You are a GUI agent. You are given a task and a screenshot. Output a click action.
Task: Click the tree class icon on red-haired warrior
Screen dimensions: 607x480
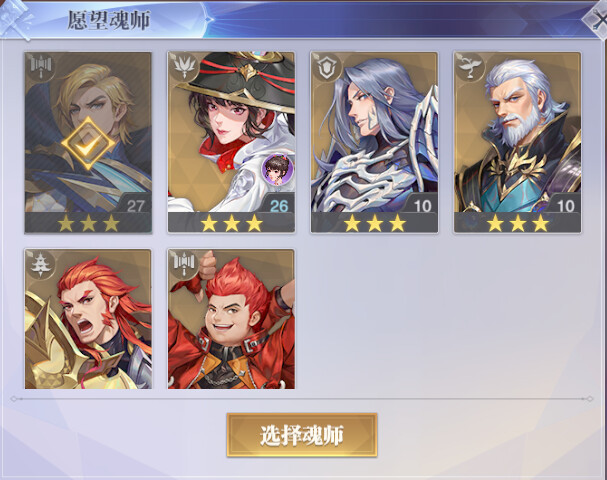(41, 265)
